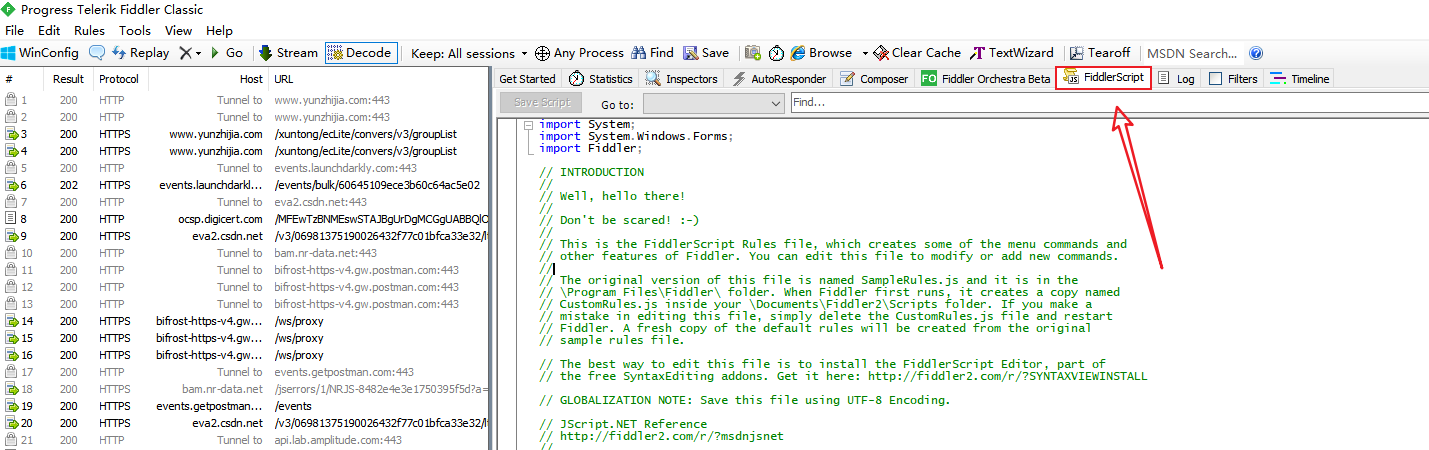Screen dimensions: 1429x450
Task: Click the MSDN Search field
Action: point(1192,53)
